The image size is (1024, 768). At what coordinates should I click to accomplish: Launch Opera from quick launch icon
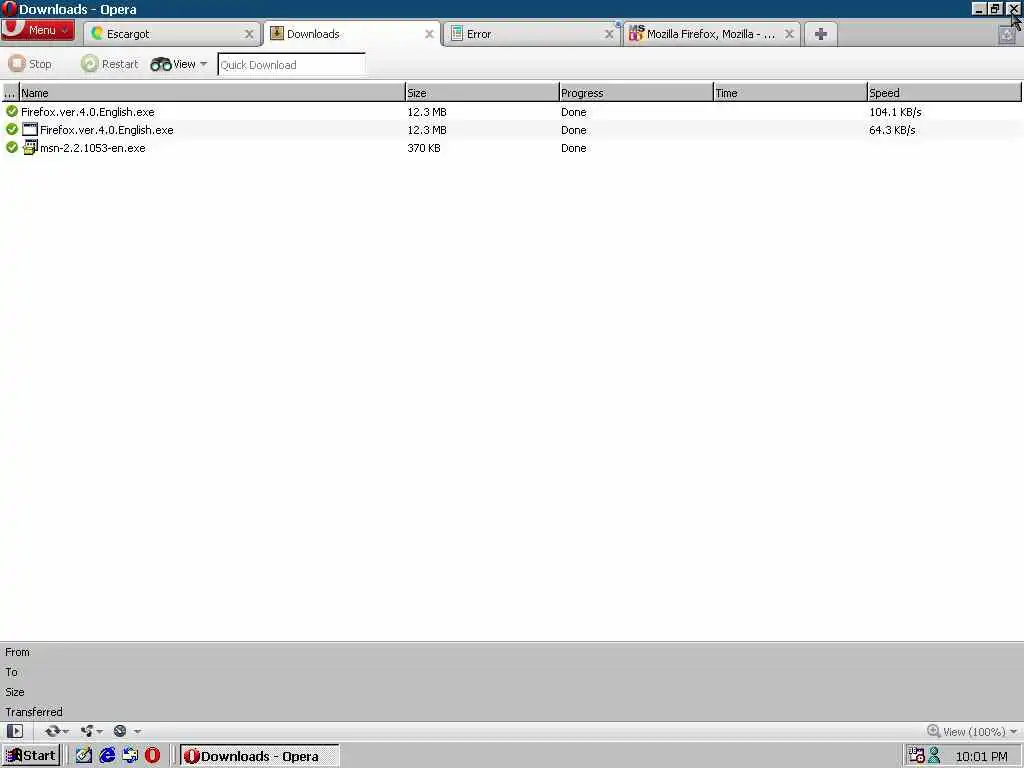click(153, 756)
